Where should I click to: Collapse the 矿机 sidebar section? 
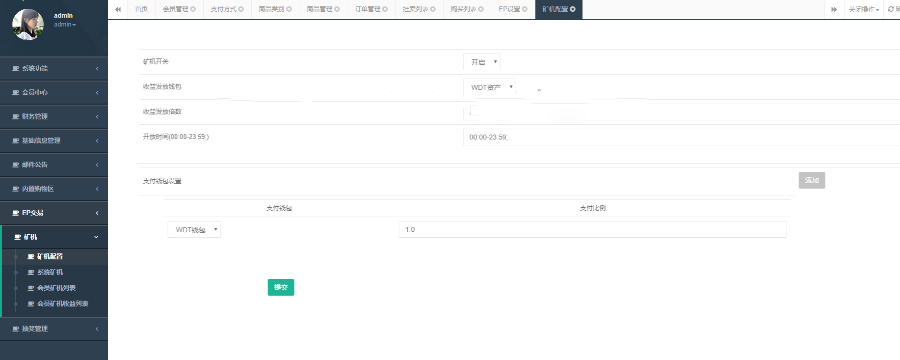pos(54,237)
